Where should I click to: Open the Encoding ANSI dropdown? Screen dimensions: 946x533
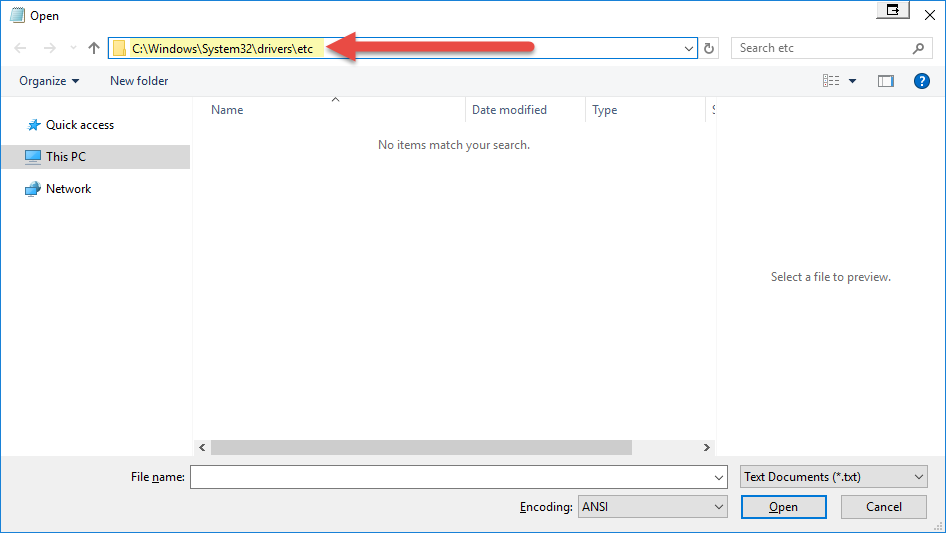coord(652,507)
